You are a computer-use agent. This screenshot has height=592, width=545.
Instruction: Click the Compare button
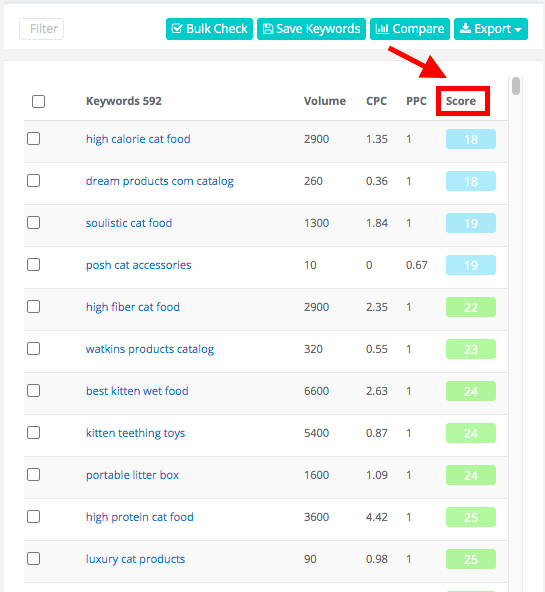410,29
